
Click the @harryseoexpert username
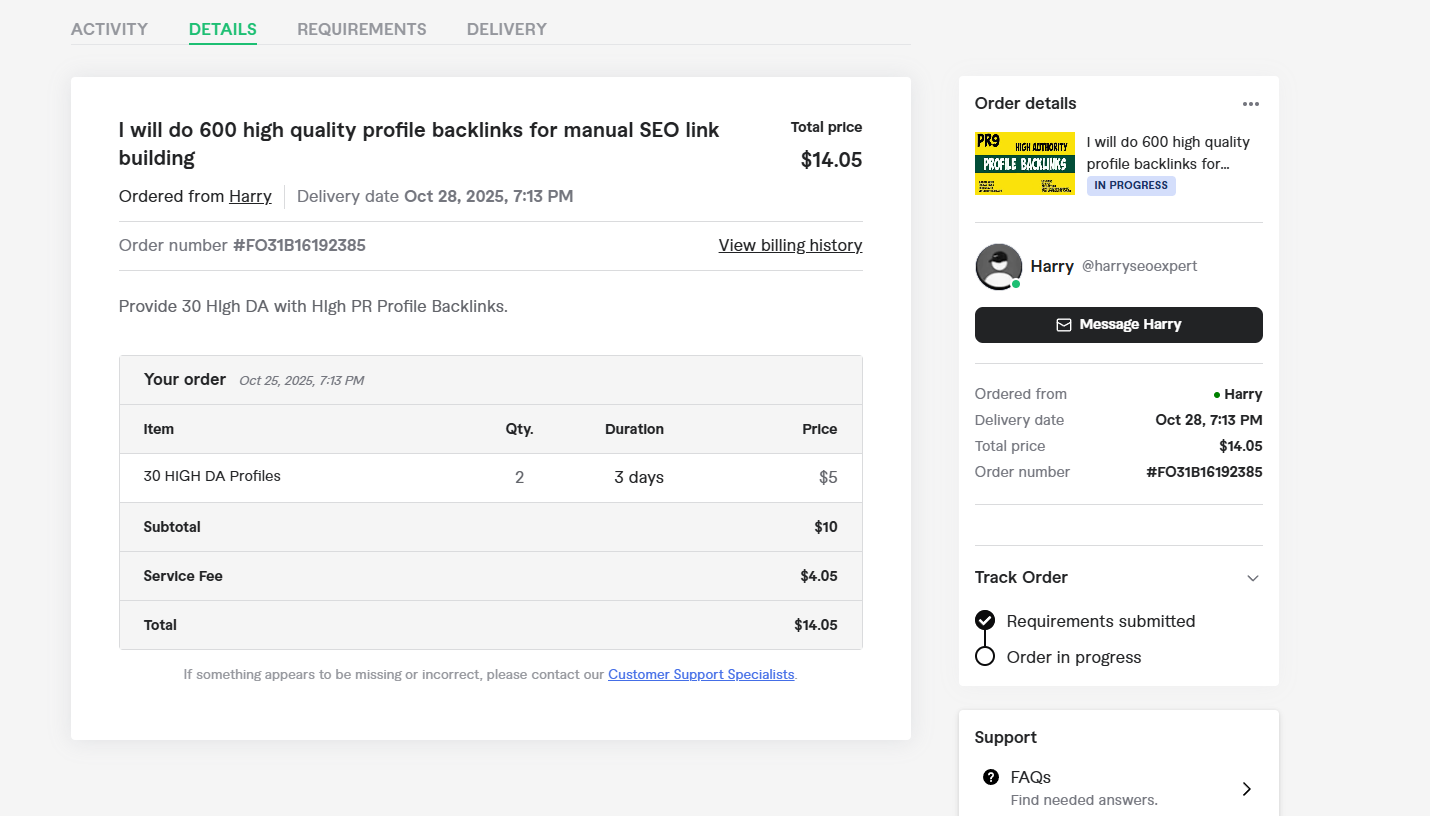coord(1139,267)
